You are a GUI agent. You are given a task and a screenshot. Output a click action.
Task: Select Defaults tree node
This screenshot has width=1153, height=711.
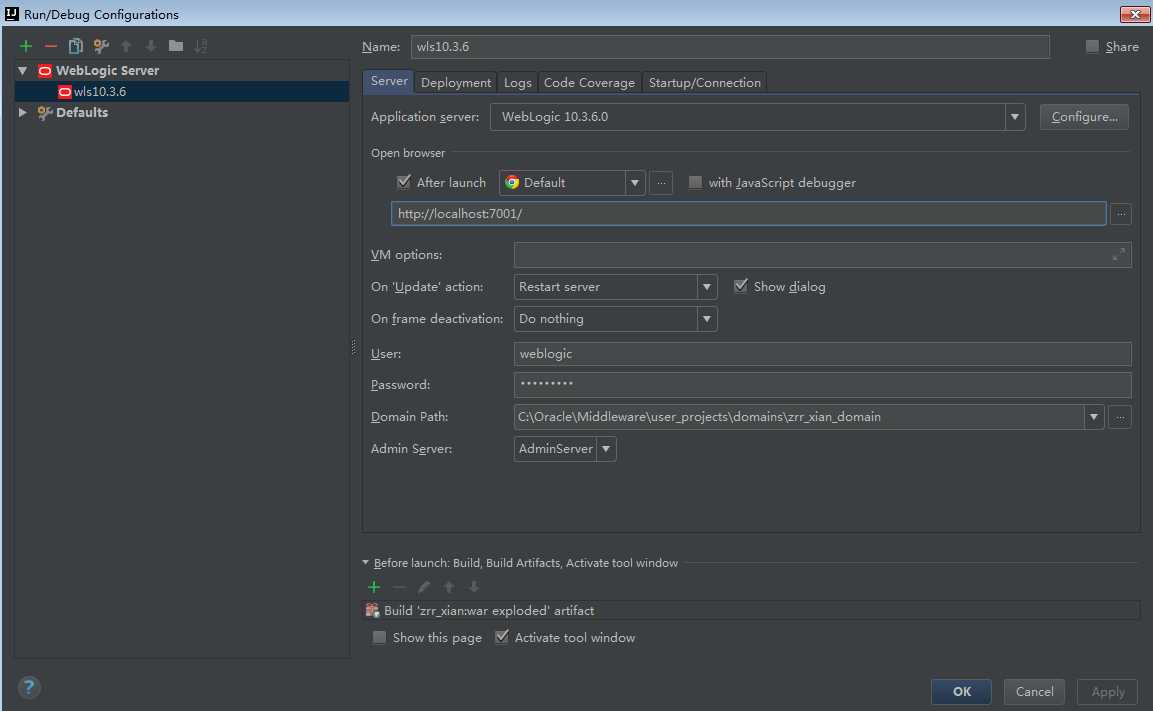(x=82, y=112)
